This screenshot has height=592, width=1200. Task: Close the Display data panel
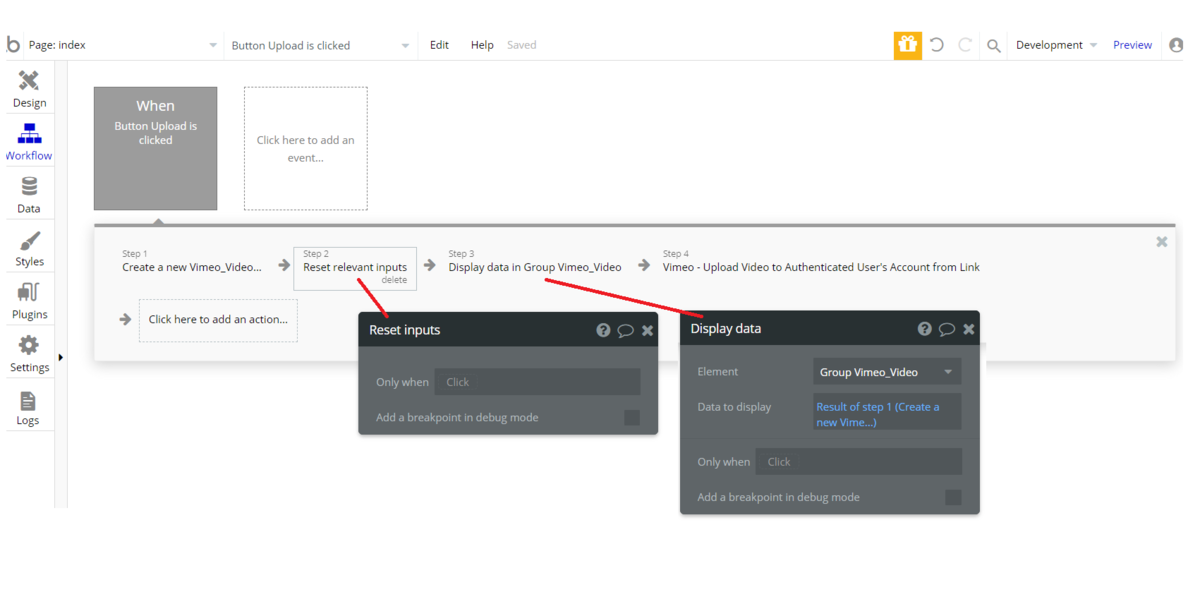point(969,329)
